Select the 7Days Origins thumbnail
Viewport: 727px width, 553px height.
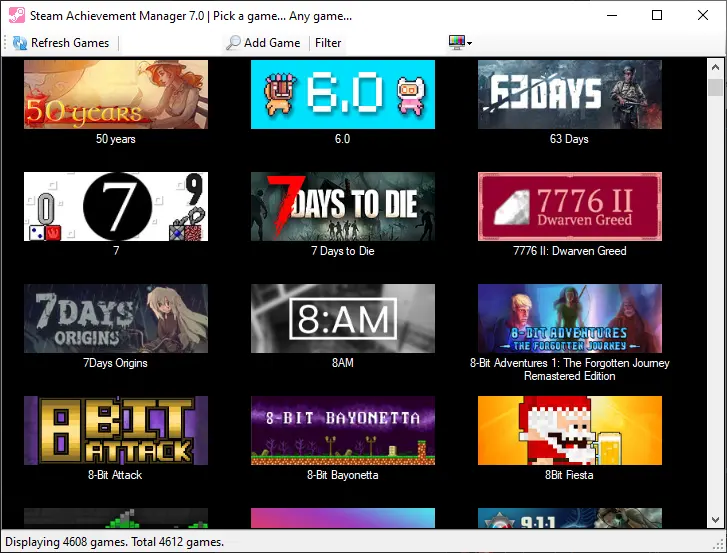tap(116, 318)
